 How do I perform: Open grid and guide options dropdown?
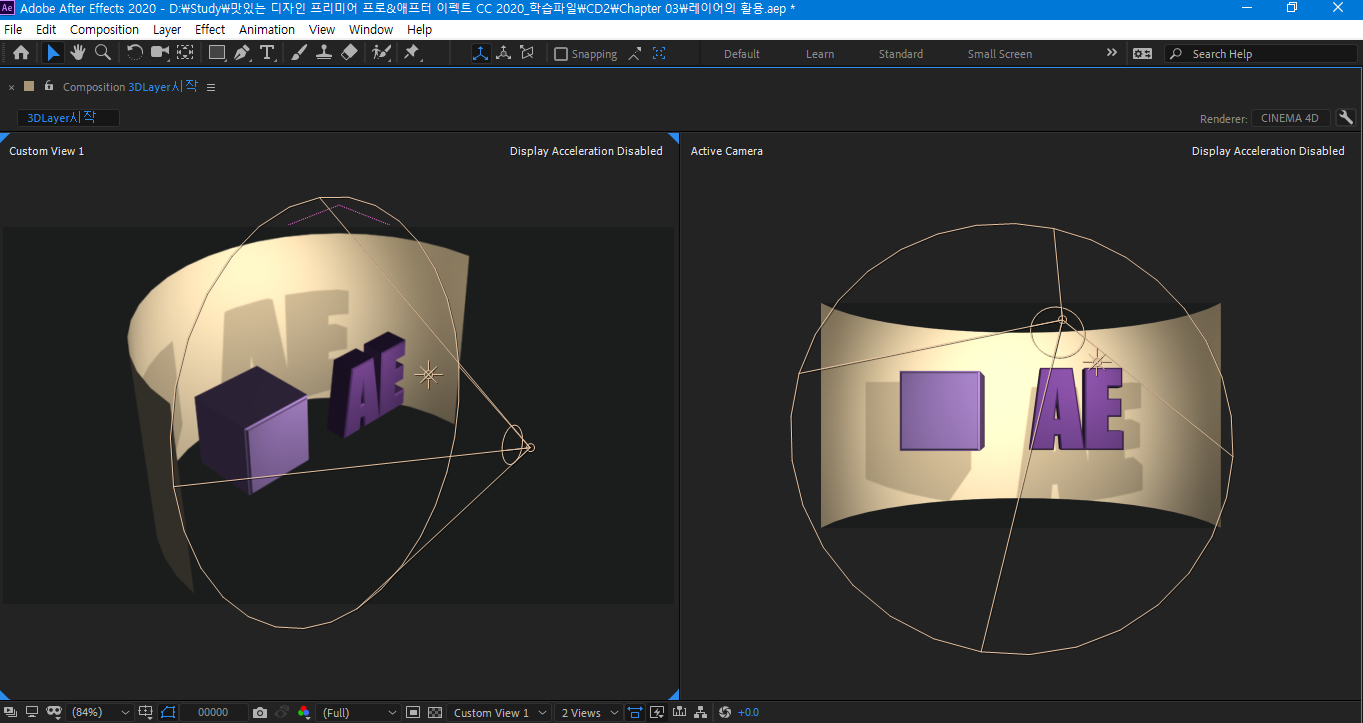(x=146, y=712)
